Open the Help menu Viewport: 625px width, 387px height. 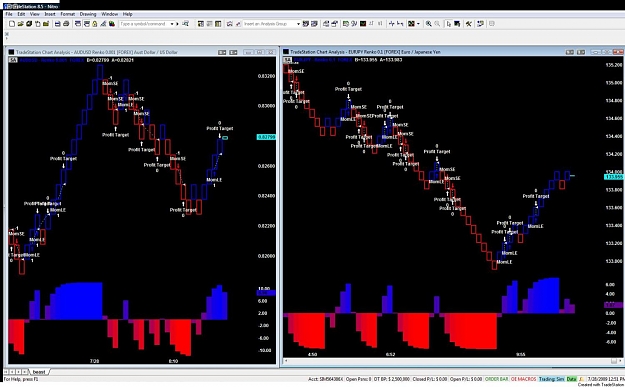(x=128, y=14)
